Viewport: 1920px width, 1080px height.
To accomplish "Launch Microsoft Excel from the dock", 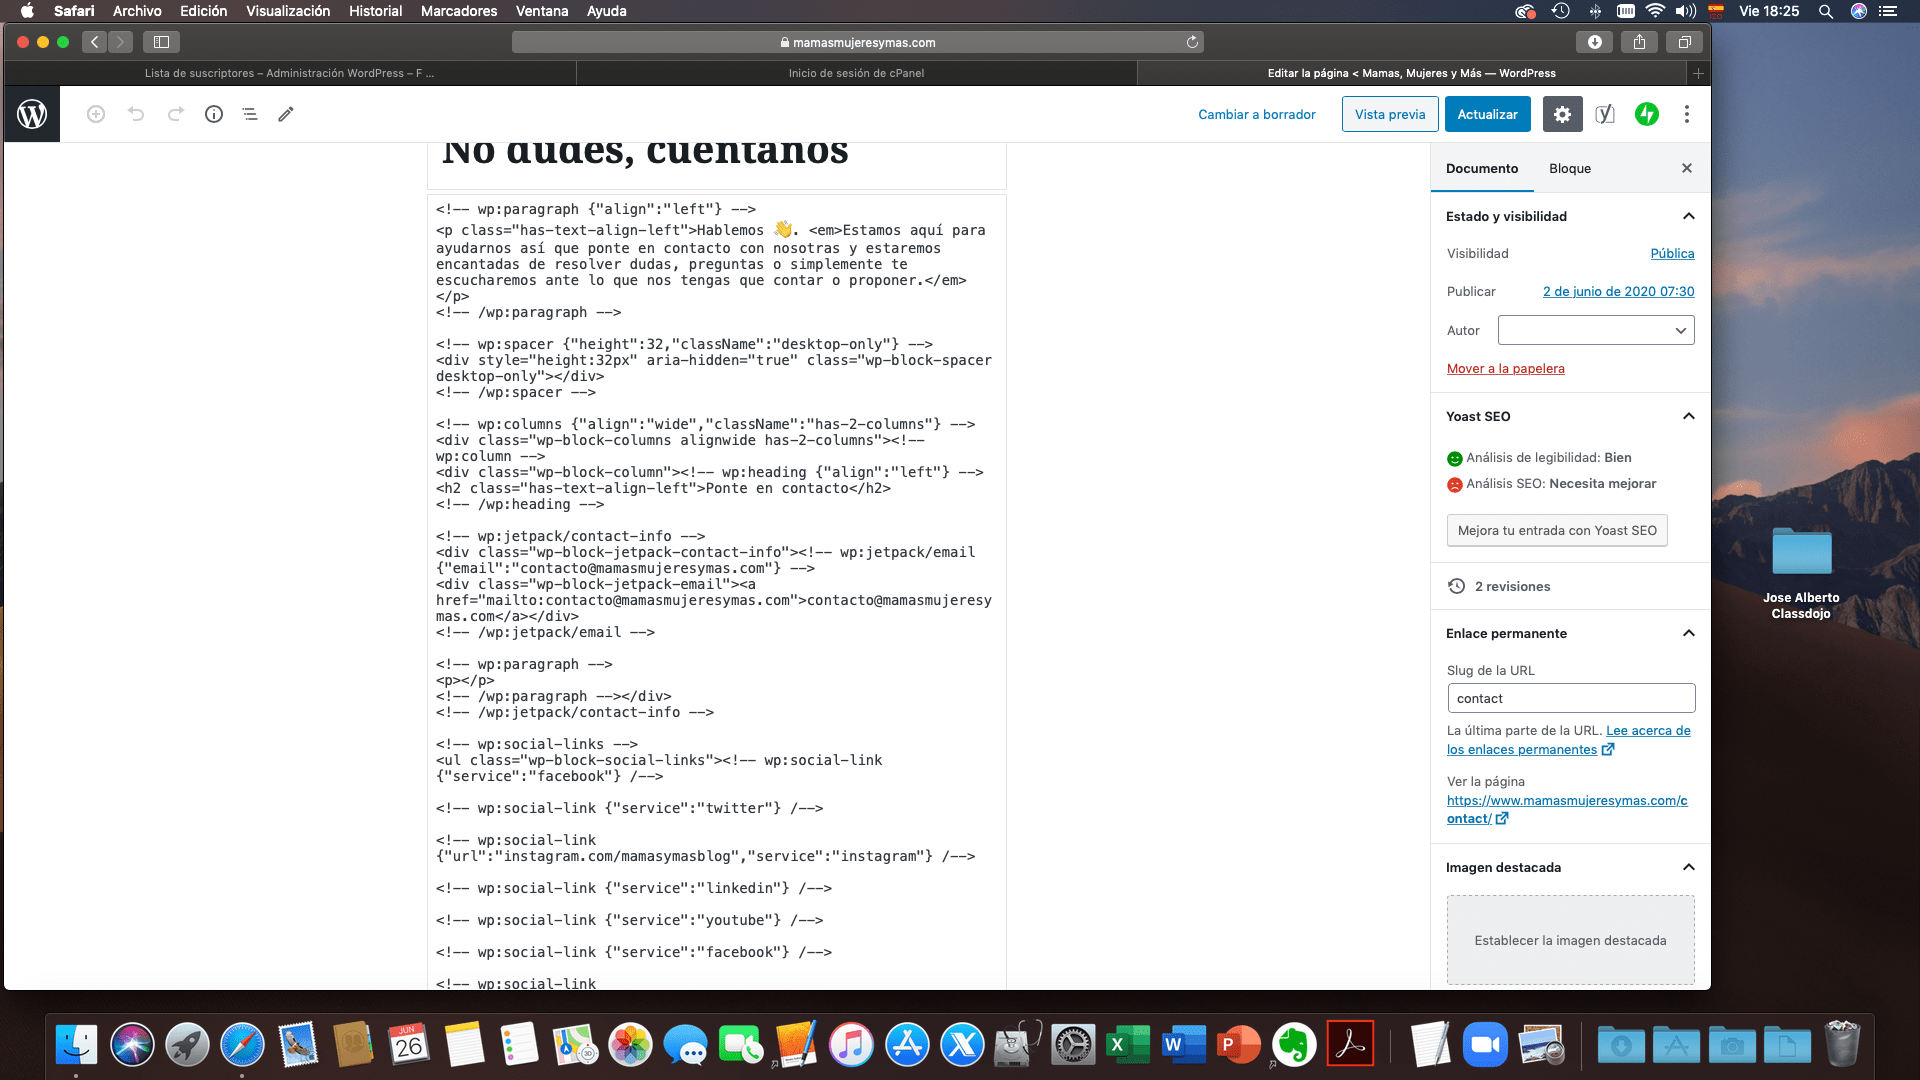I will (x=1128, y=1045).
